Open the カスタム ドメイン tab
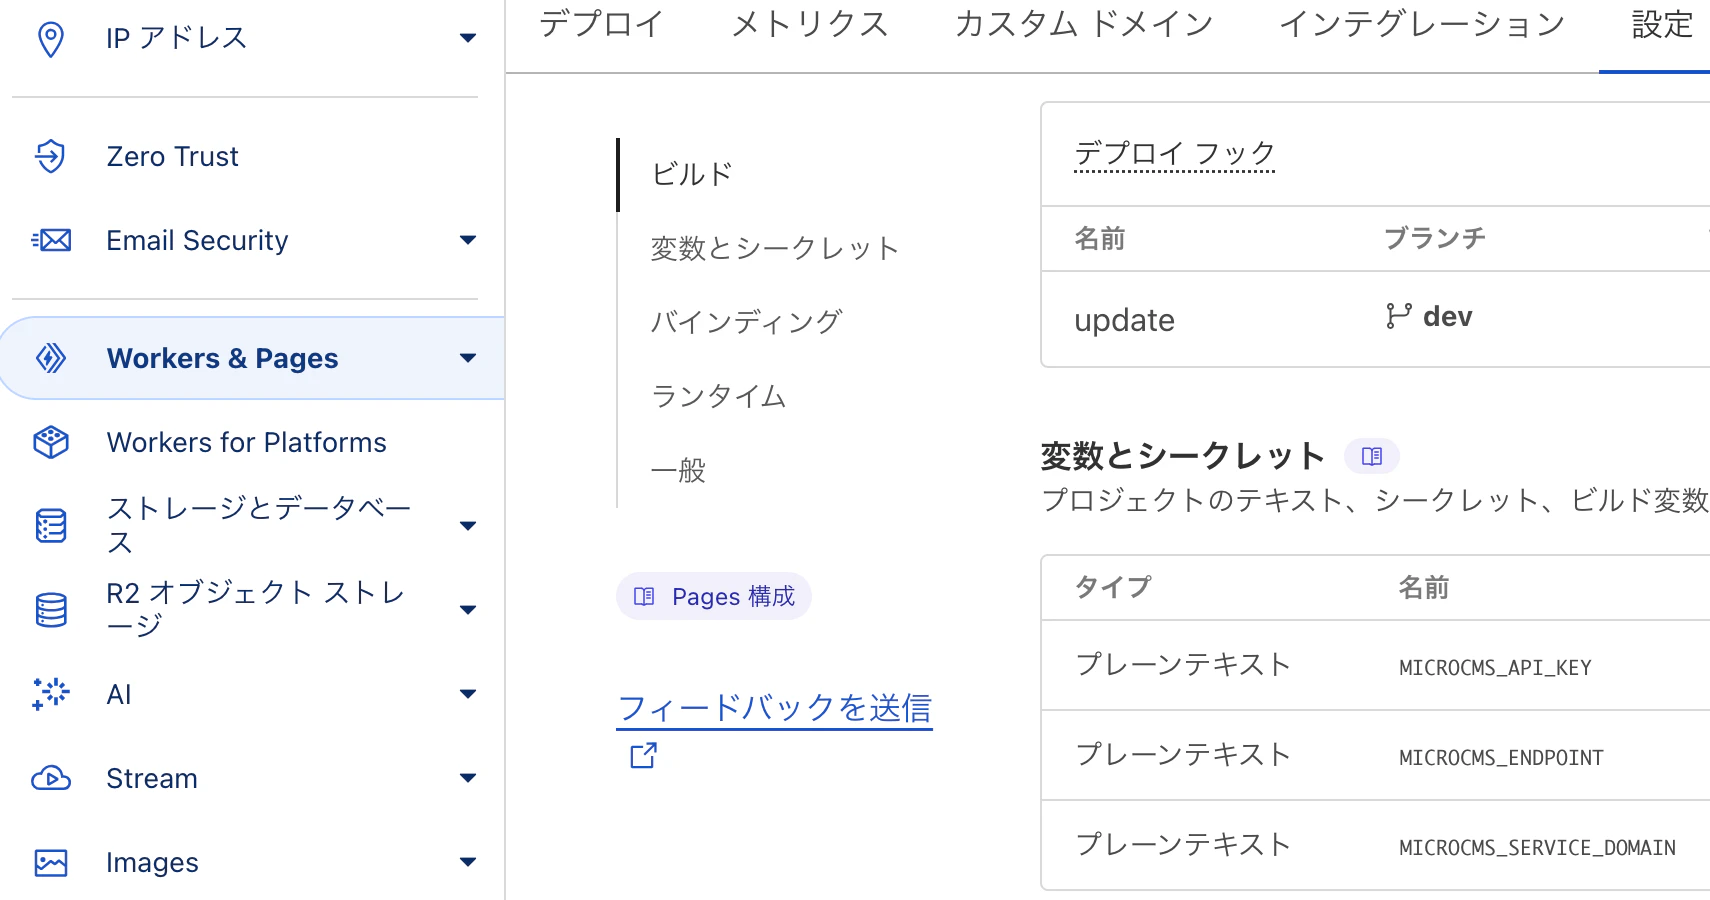Screen dimensions: 1710x900 pyautogui.click(x=1084, y=24)
